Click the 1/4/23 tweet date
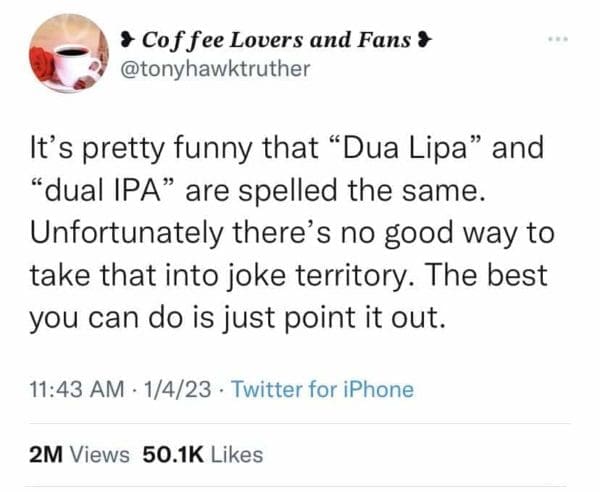 coord(177,389)
